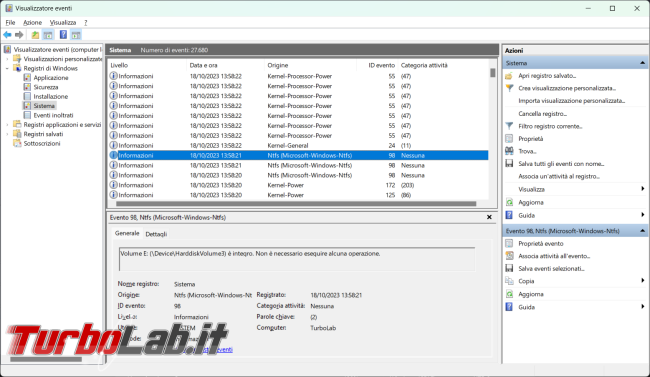
Task: Click the Guida icon in the Evento 98 section
Action: [509, 307]
